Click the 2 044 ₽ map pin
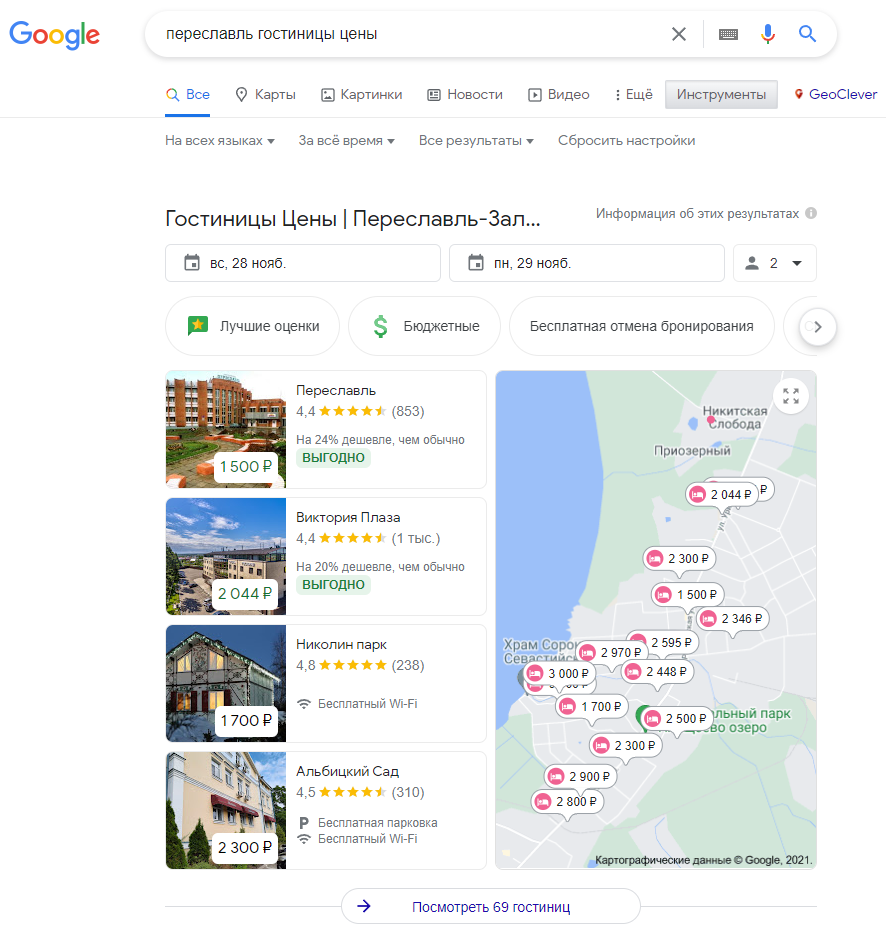This screenshot has height=928, width=886. 722,495
